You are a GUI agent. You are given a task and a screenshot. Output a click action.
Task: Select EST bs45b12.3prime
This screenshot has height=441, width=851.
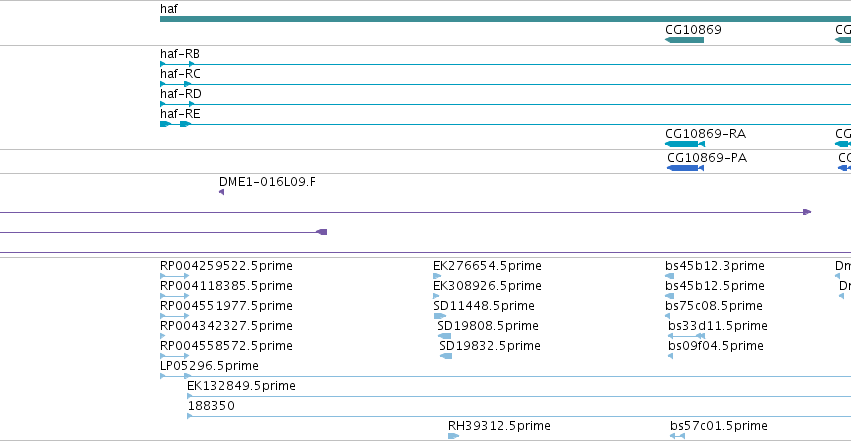pos(715,266)
